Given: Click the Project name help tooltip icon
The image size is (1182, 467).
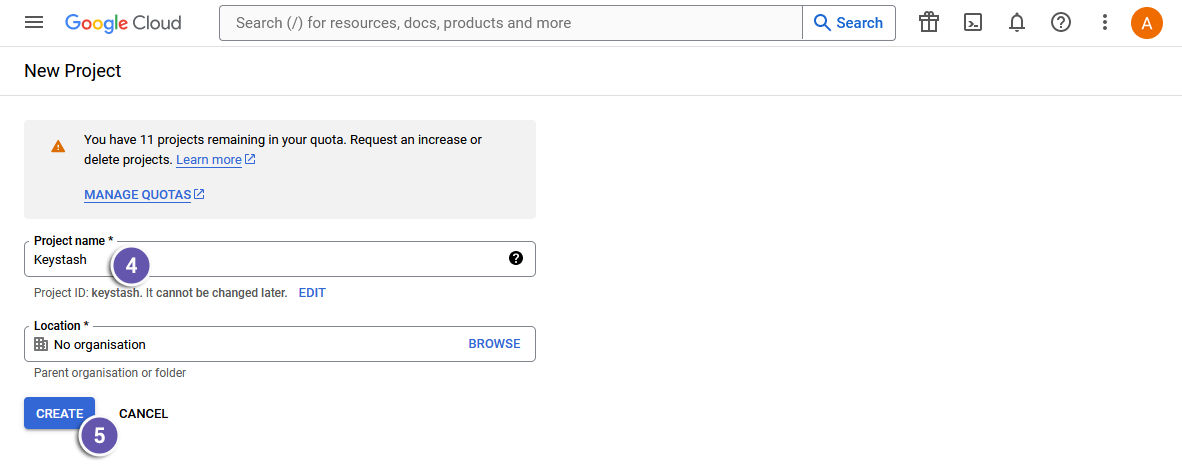Looking at the screenshot, I should (x=516, y=258).
